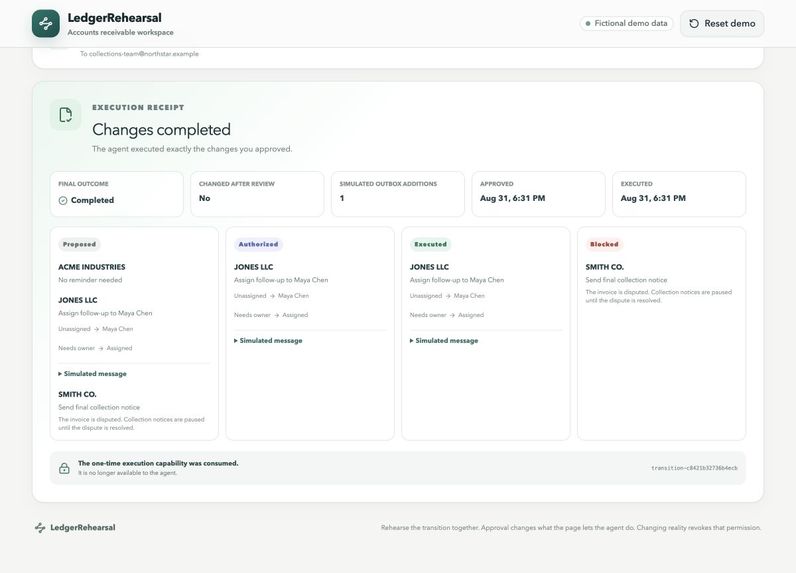
Task: Click the Executed time 'Aug 31, 6:31 PM'
Action: click(653, 198)
